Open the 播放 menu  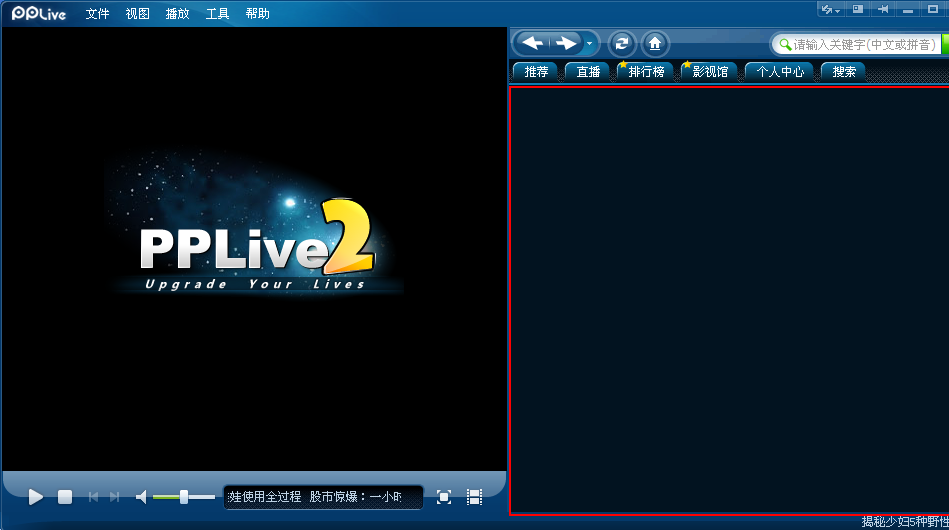[x=177, y=13]
